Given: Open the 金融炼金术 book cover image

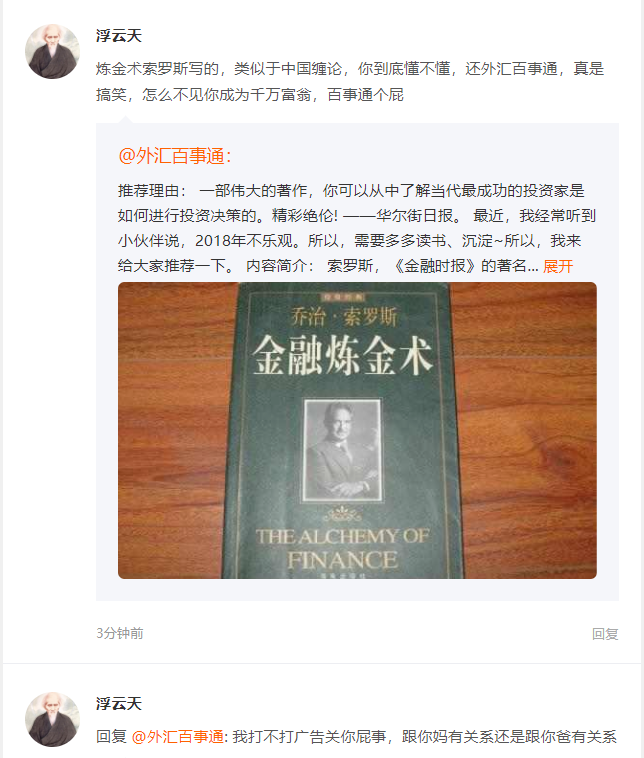Looking at the screenshot, I should [357, 430].
